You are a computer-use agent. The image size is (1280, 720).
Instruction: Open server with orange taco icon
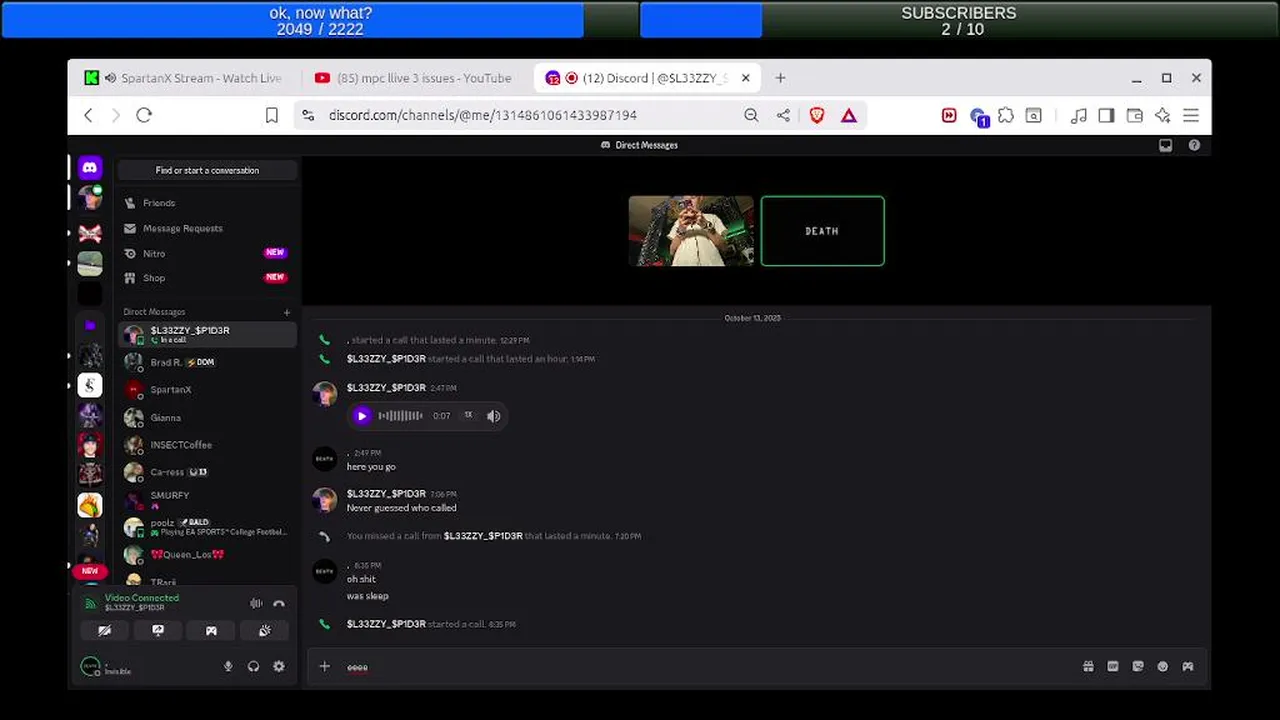pos(90,506)
